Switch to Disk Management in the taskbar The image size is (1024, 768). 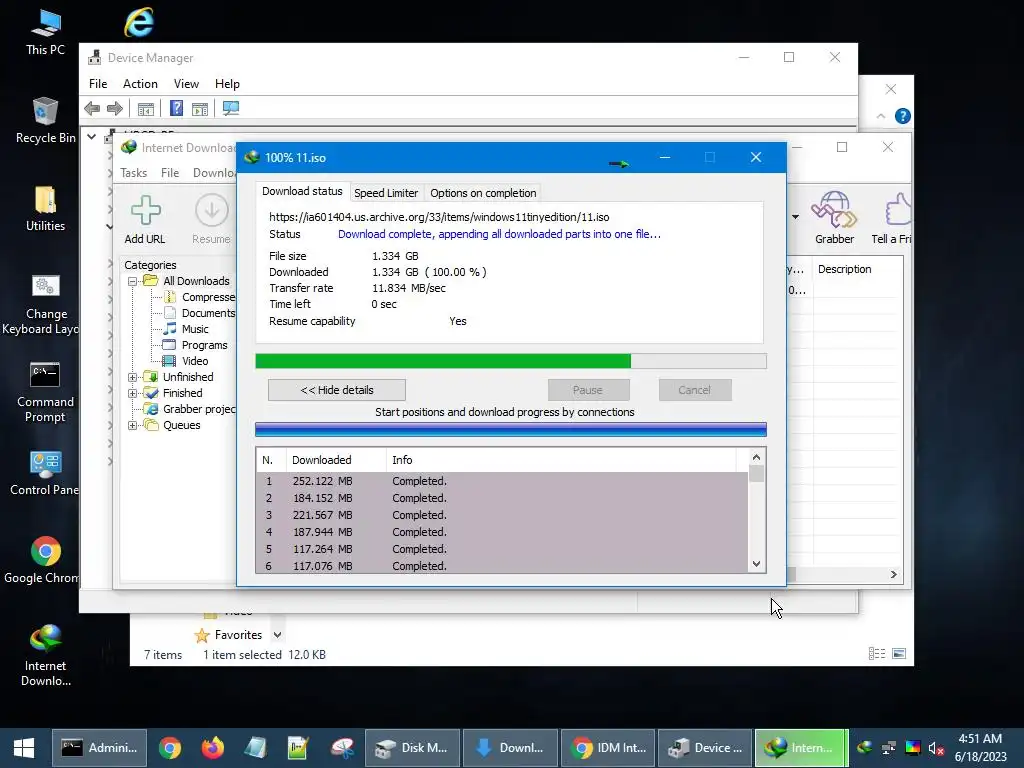tap(411, 748)
